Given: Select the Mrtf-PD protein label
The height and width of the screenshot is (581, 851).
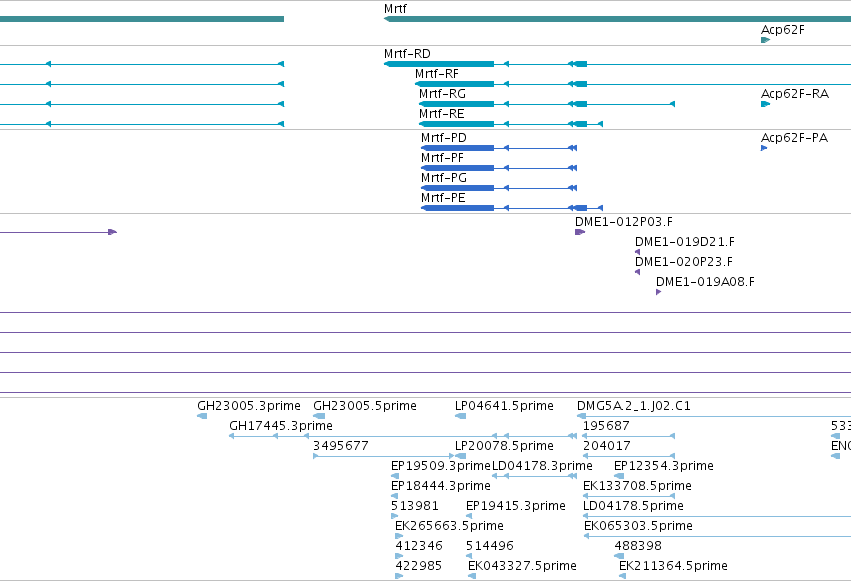Looking at the screenshot, I should pos(444,138).
